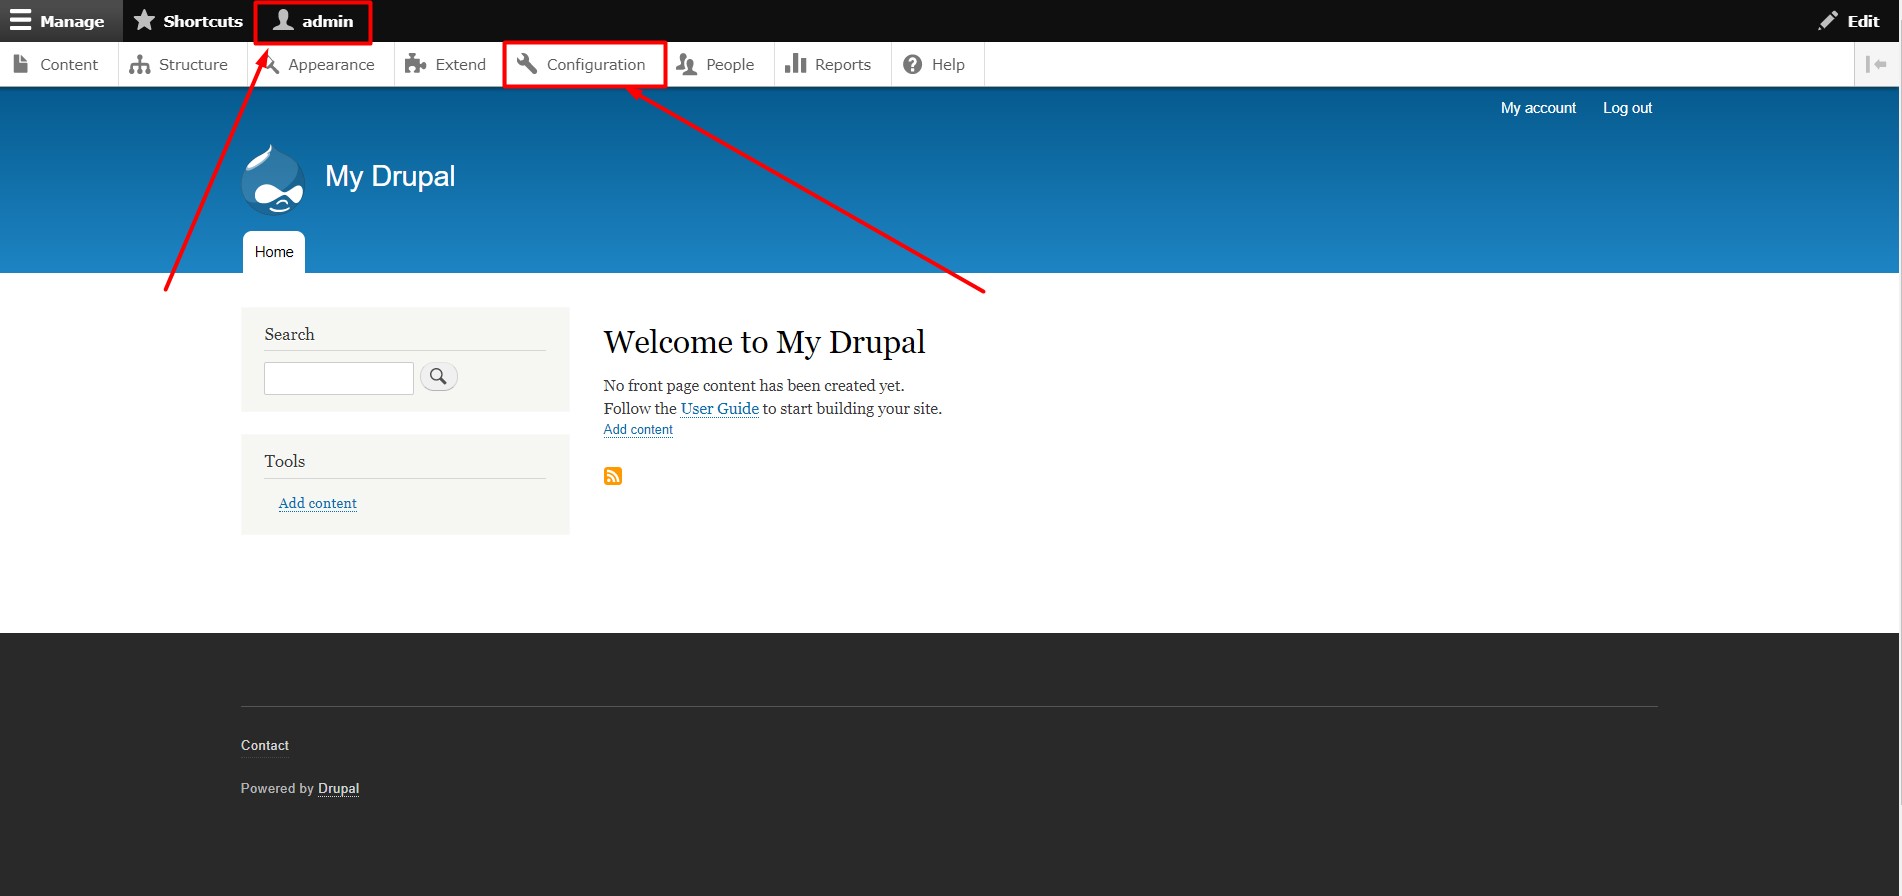Click the Tools block heading
1902x896 pixels.
[285, 461]
